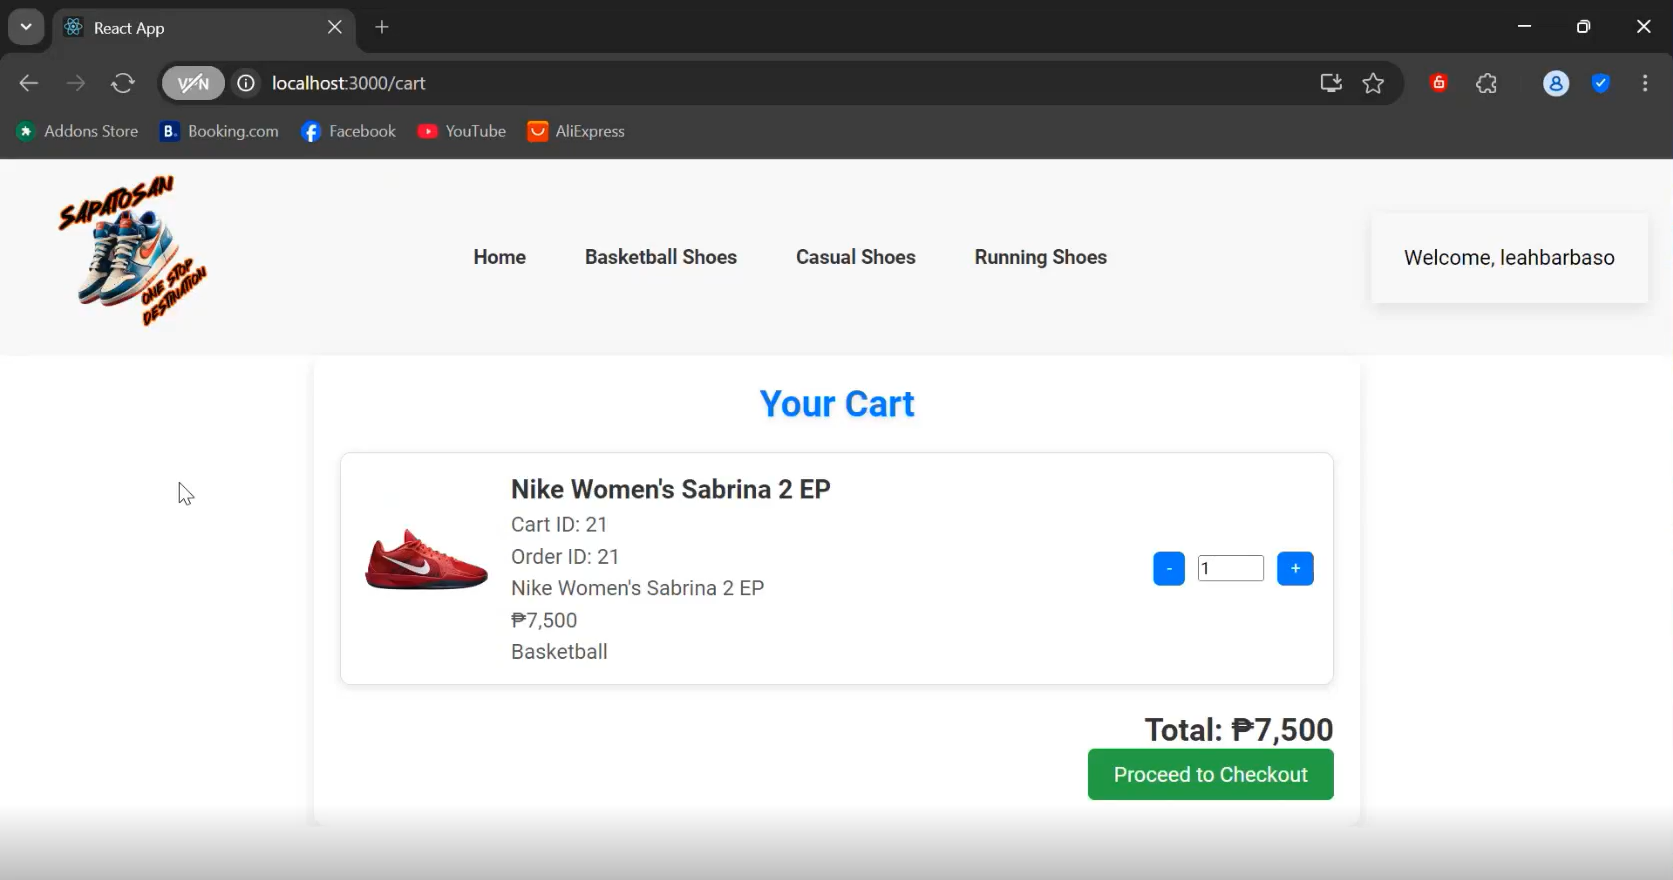1673x880 pixels.
Task: View site information icon
Action: (x=246, y=83)
